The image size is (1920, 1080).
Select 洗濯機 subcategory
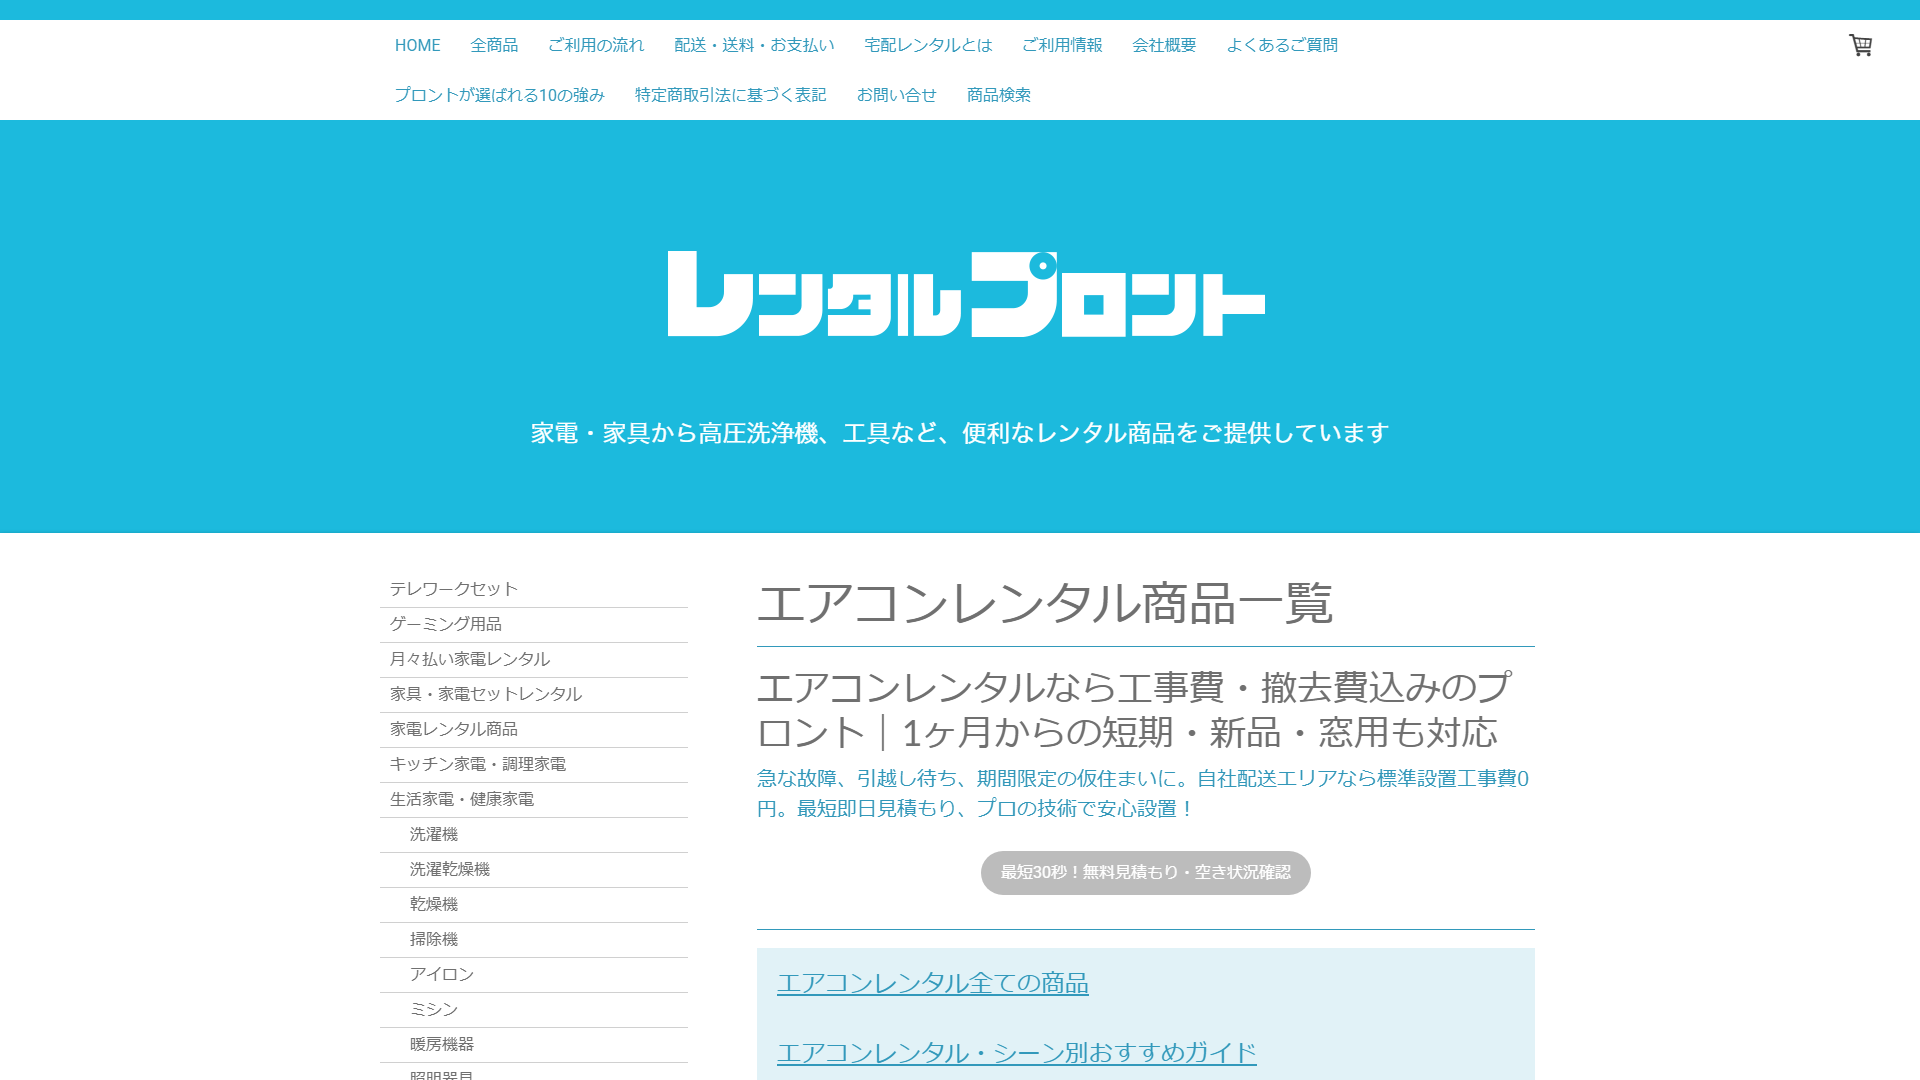tap(534, 834)
